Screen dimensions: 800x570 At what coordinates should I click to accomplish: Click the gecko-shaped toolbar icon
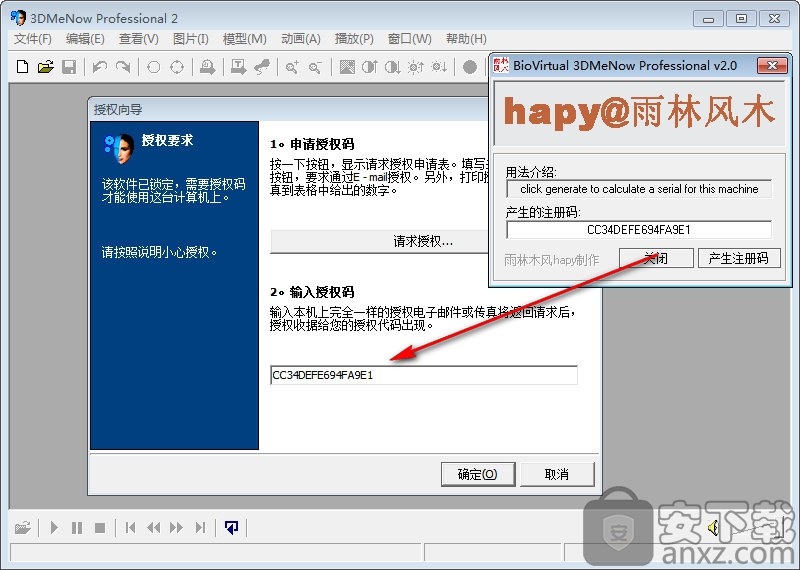(262, 67)
